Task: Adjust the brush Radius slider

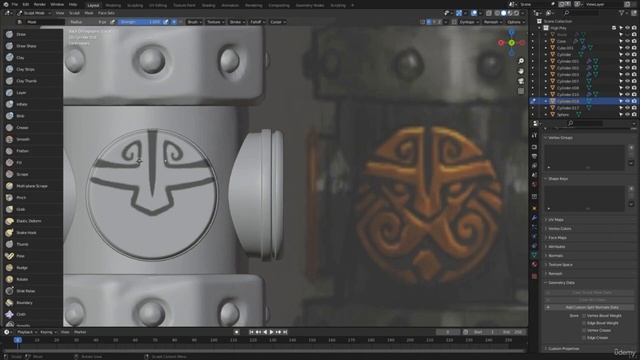Action: point(88,22)
